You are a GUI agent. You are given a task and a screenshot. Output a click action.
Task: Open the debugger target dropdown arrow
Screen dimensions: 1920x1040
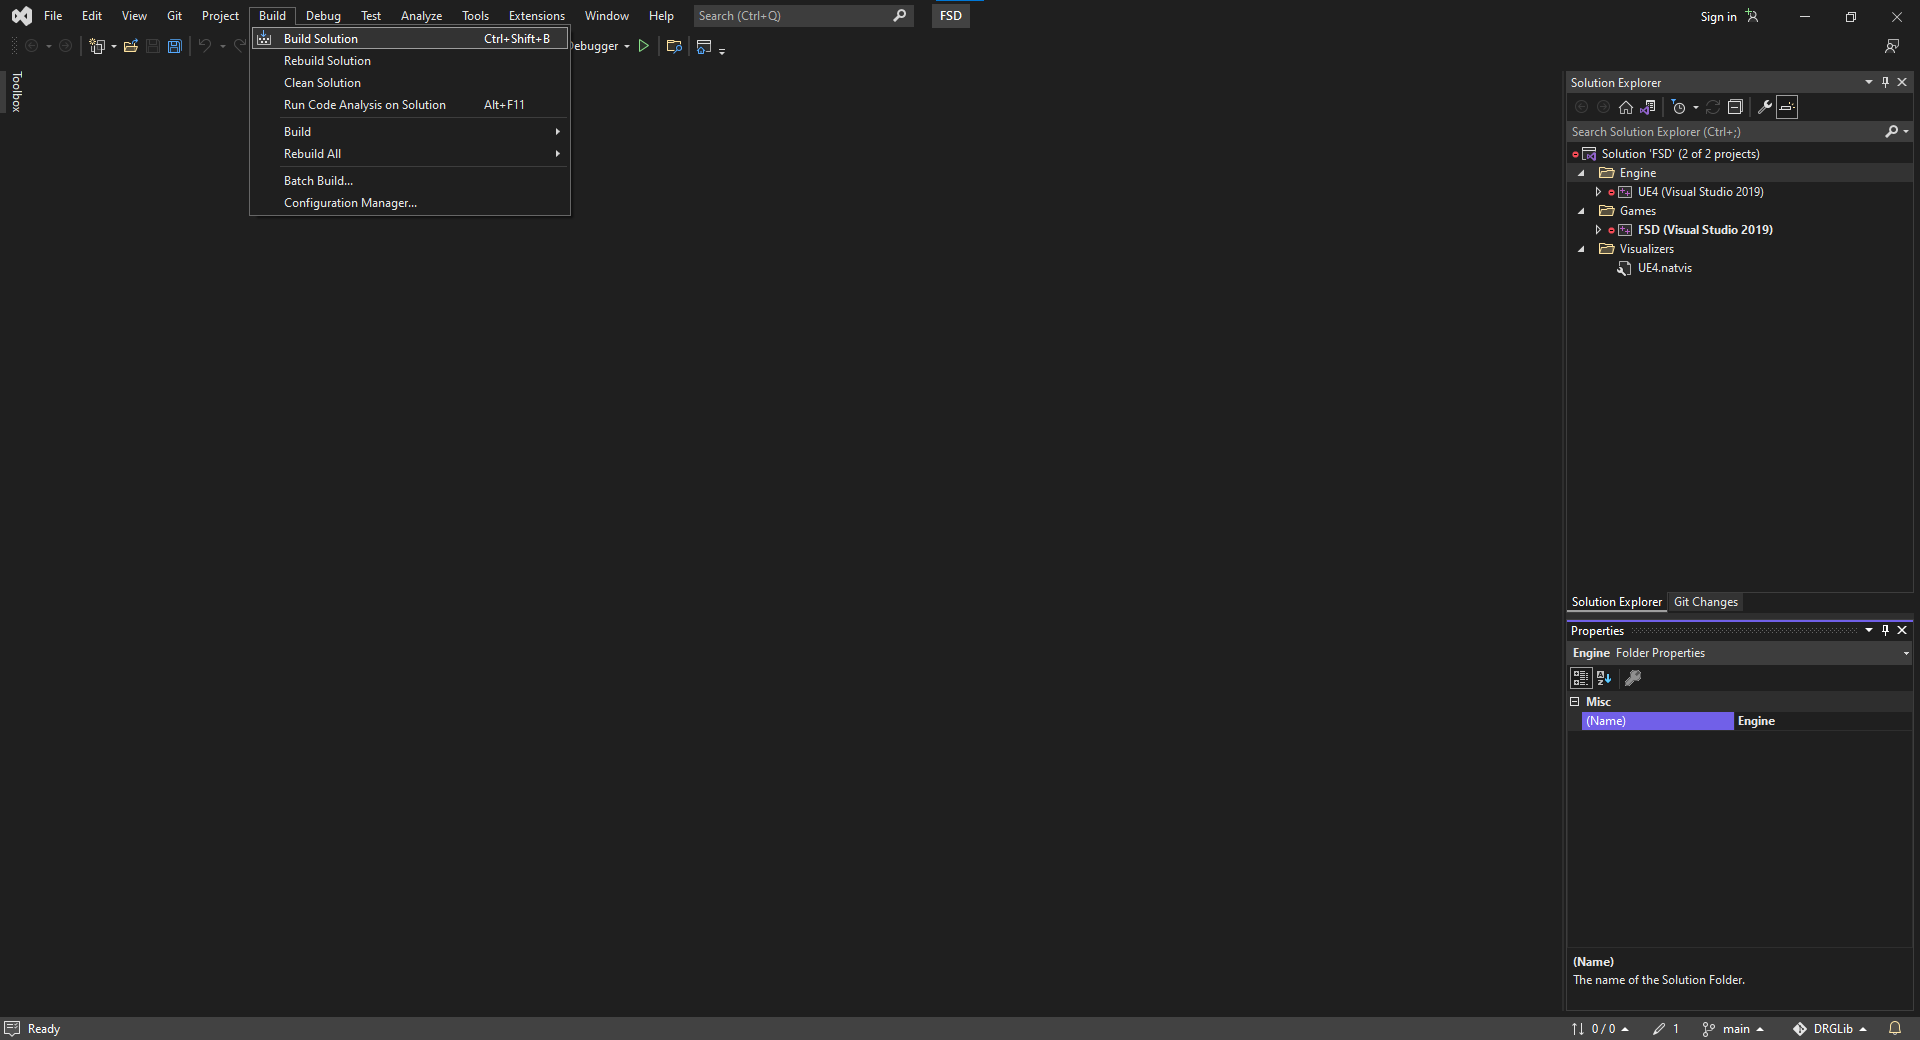[627, 47]
